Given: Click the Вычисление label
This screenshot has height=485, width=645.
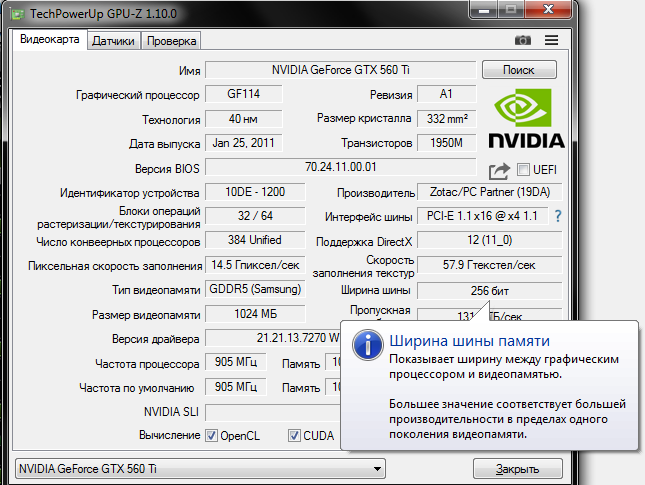Looking at the screenshot, I should (169, 435).
